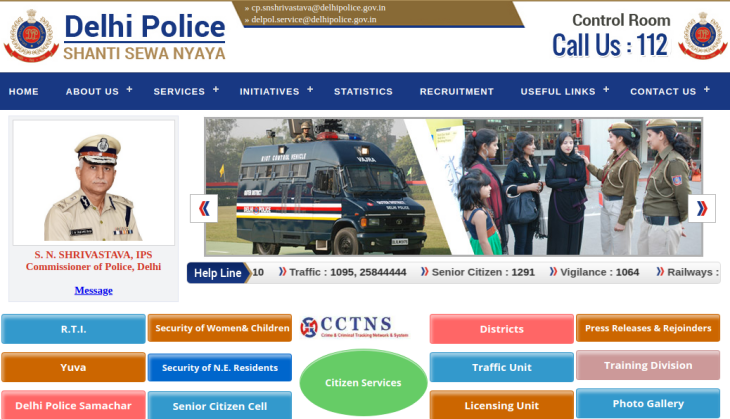The height and width of the screenshot is (419, 730).
Task: Click the S. N. Shrivastava, IPS name
Action: (93, 255)
